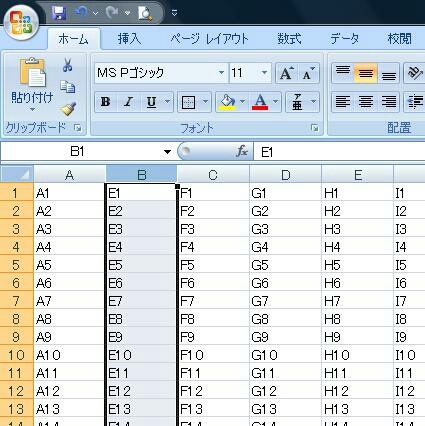The width and height of the screenshot is (425, 426).
Task: Open the クリップボード dialog launcher
Action: (78, 128)
